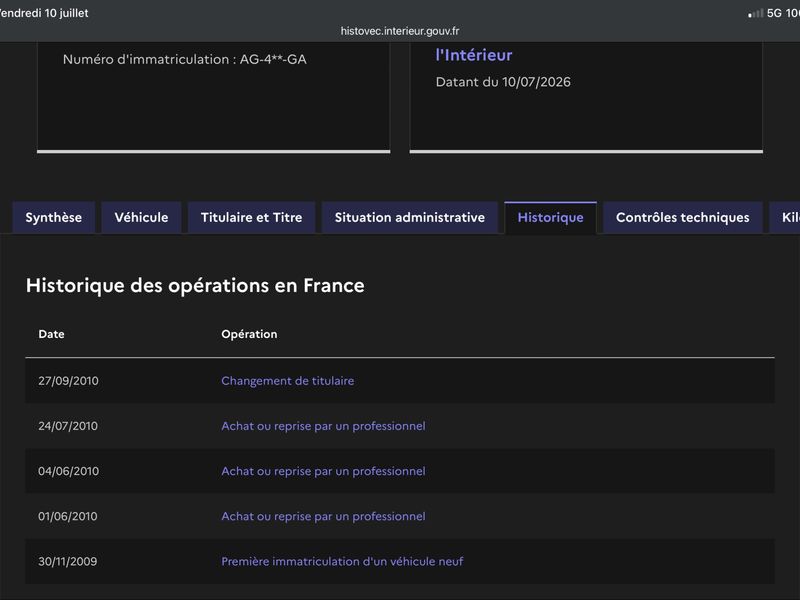This screenshot has width=800, height=600.
Task: Click the Numéro d'immatriculation AG-4**-GA text
Action: [185, 59]
